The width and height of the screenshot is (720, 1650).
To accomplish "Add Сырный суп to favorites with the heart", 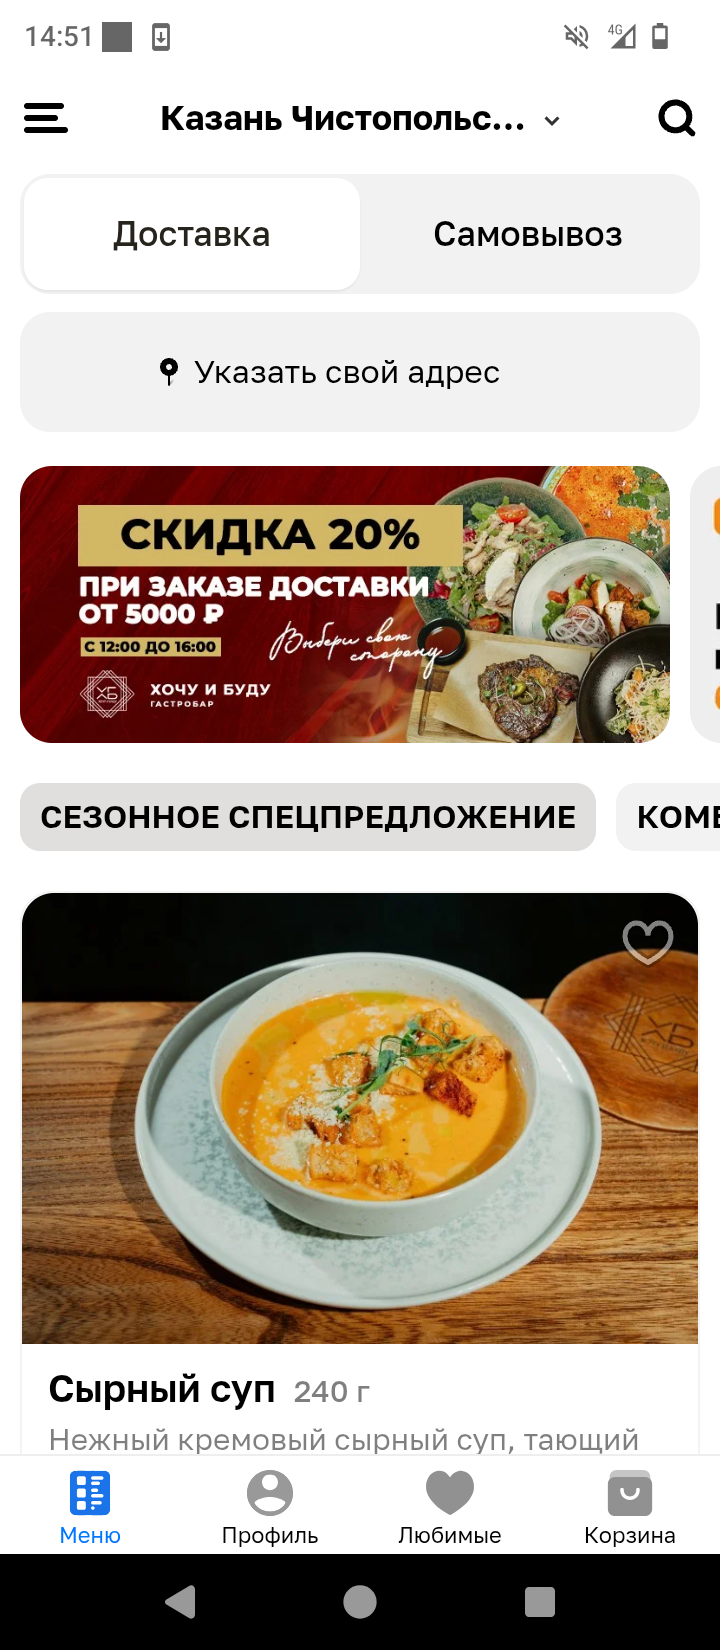I will pos(648,942).
